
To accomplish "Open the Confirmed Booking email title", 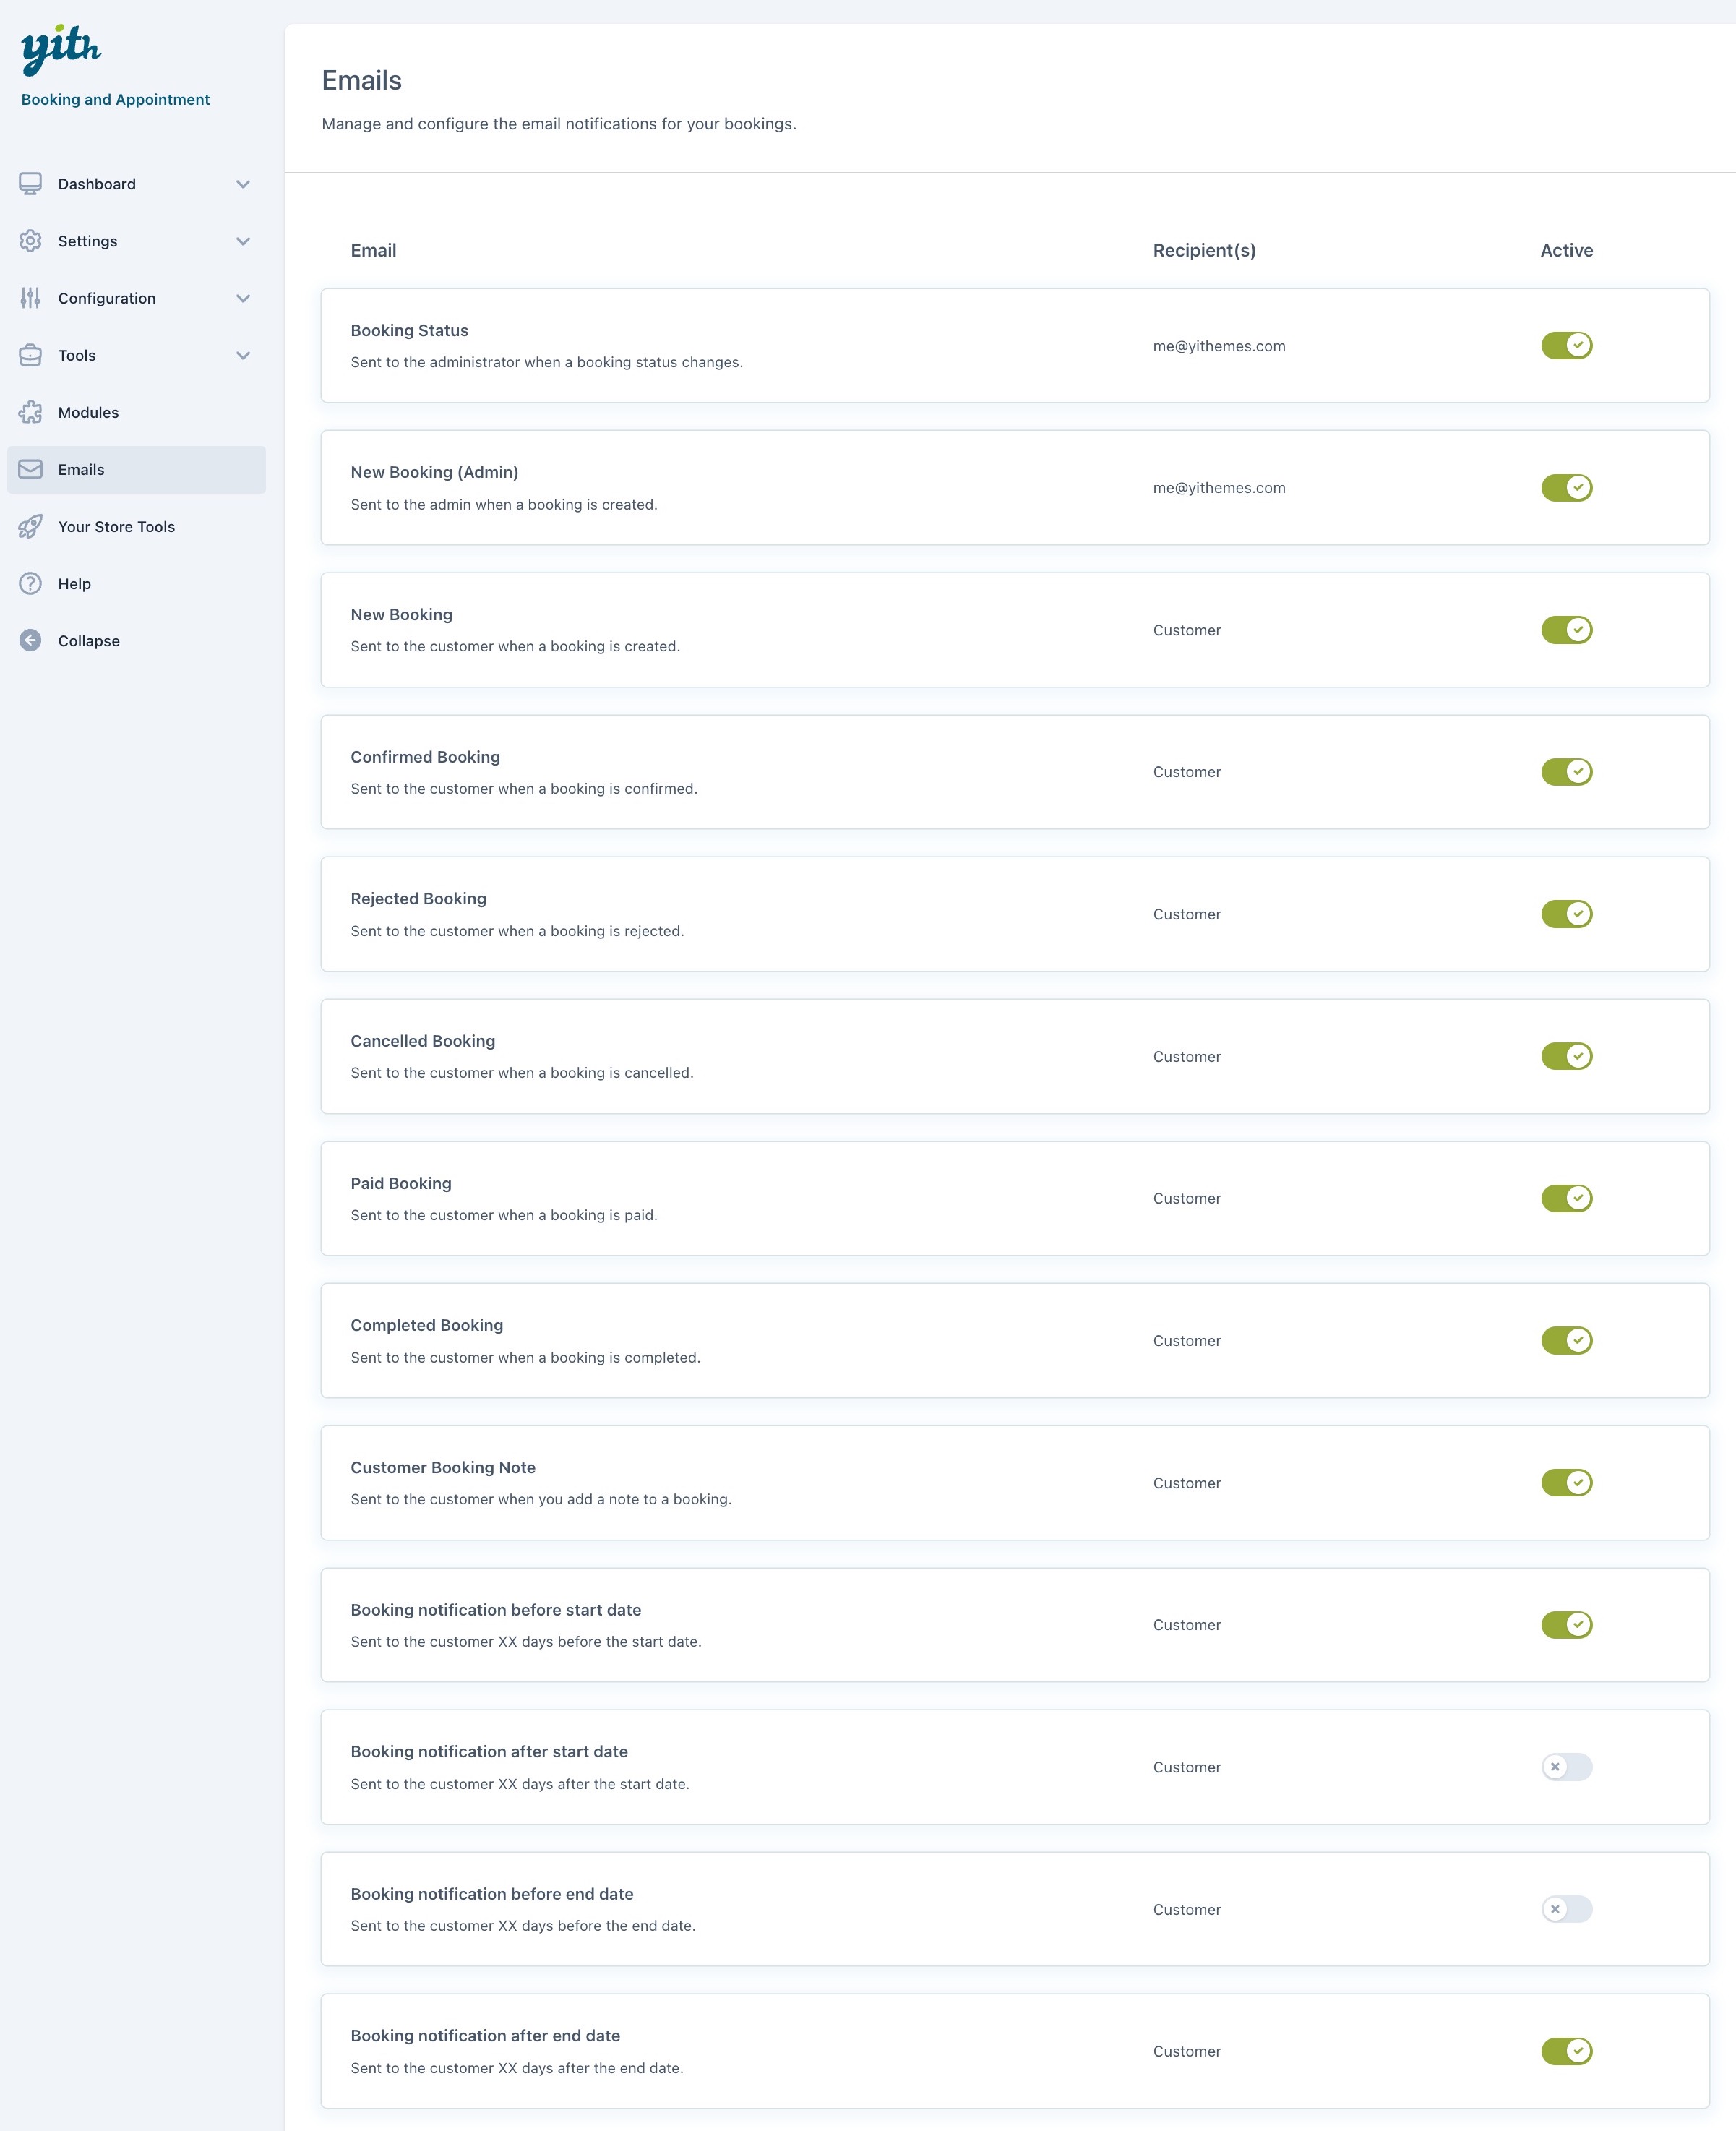I will pyautogui.click(x=425, y=757).
